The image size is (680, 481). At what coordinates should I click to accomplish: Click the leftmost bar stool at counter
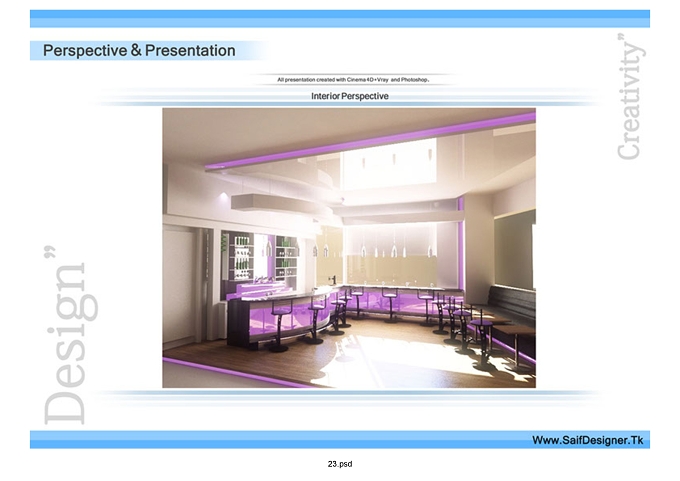tap(279, 324)
